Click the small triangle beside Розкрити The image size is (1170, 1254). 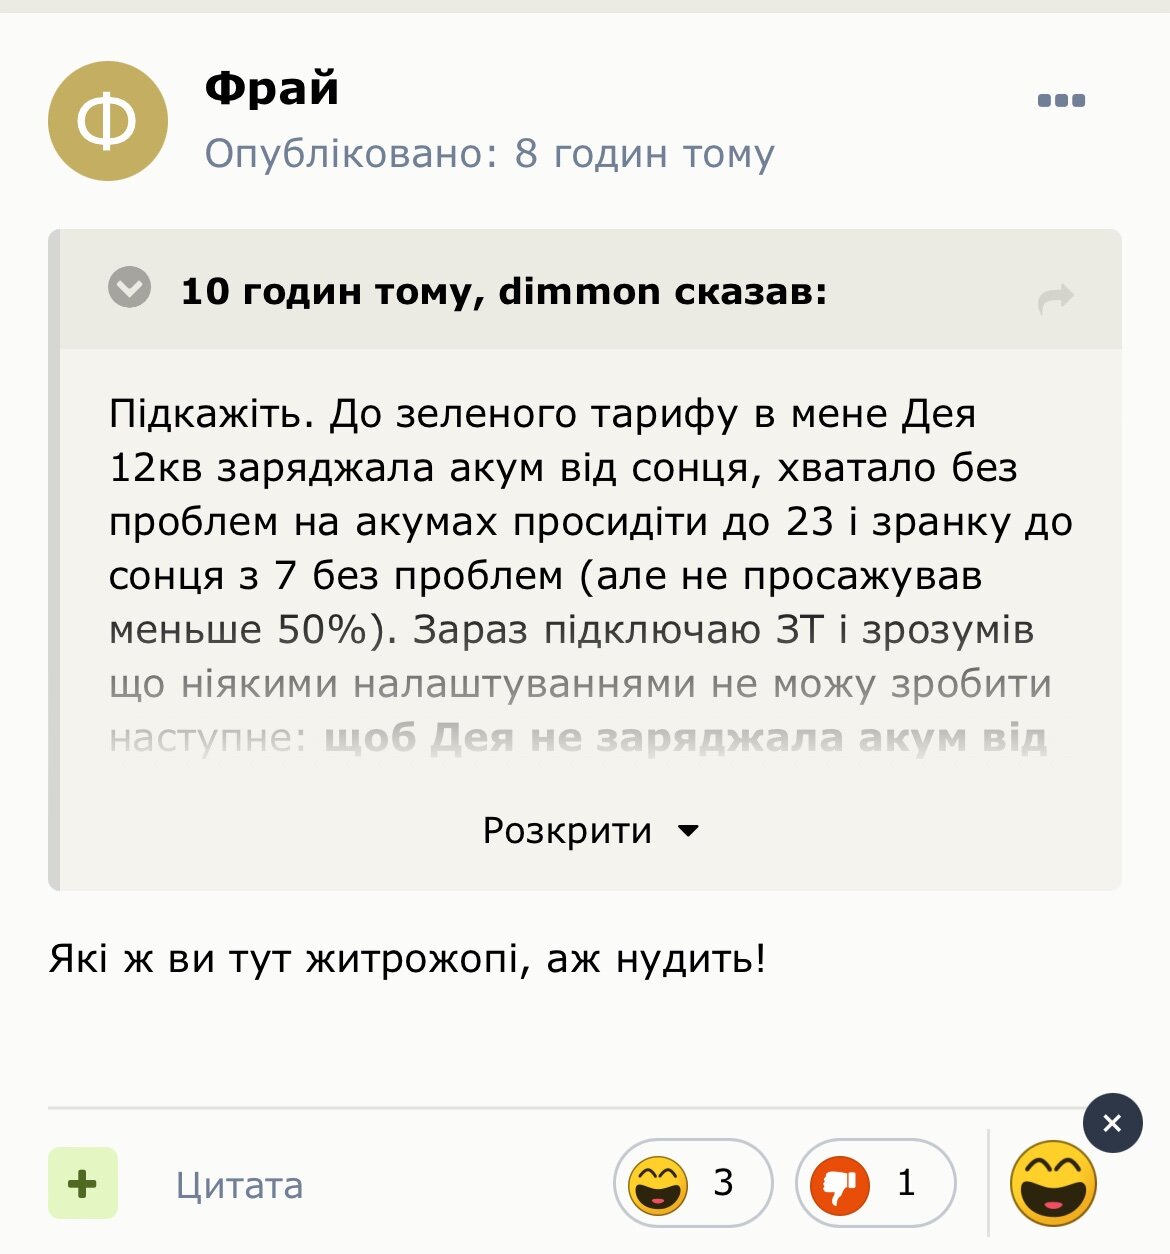[x=688, y=830]
